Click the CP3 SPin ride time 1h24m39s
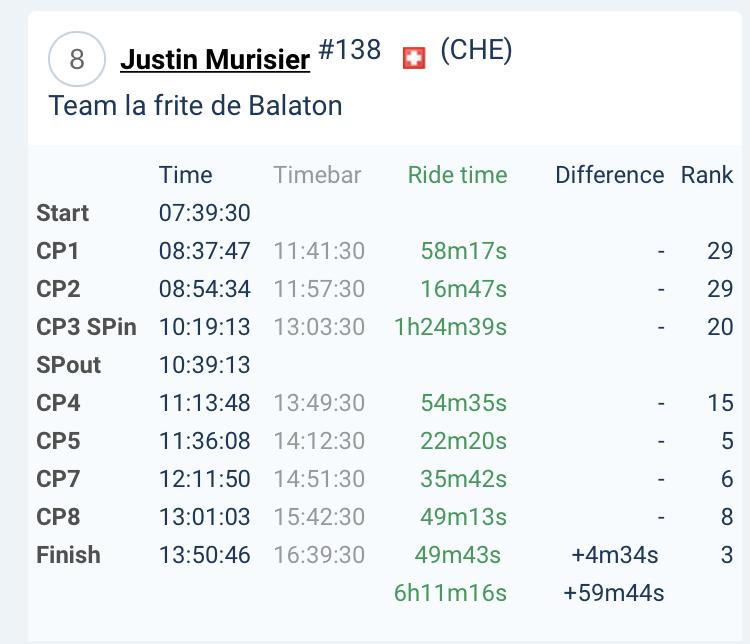This screenshot has width=750, height=644. (451, 327)
